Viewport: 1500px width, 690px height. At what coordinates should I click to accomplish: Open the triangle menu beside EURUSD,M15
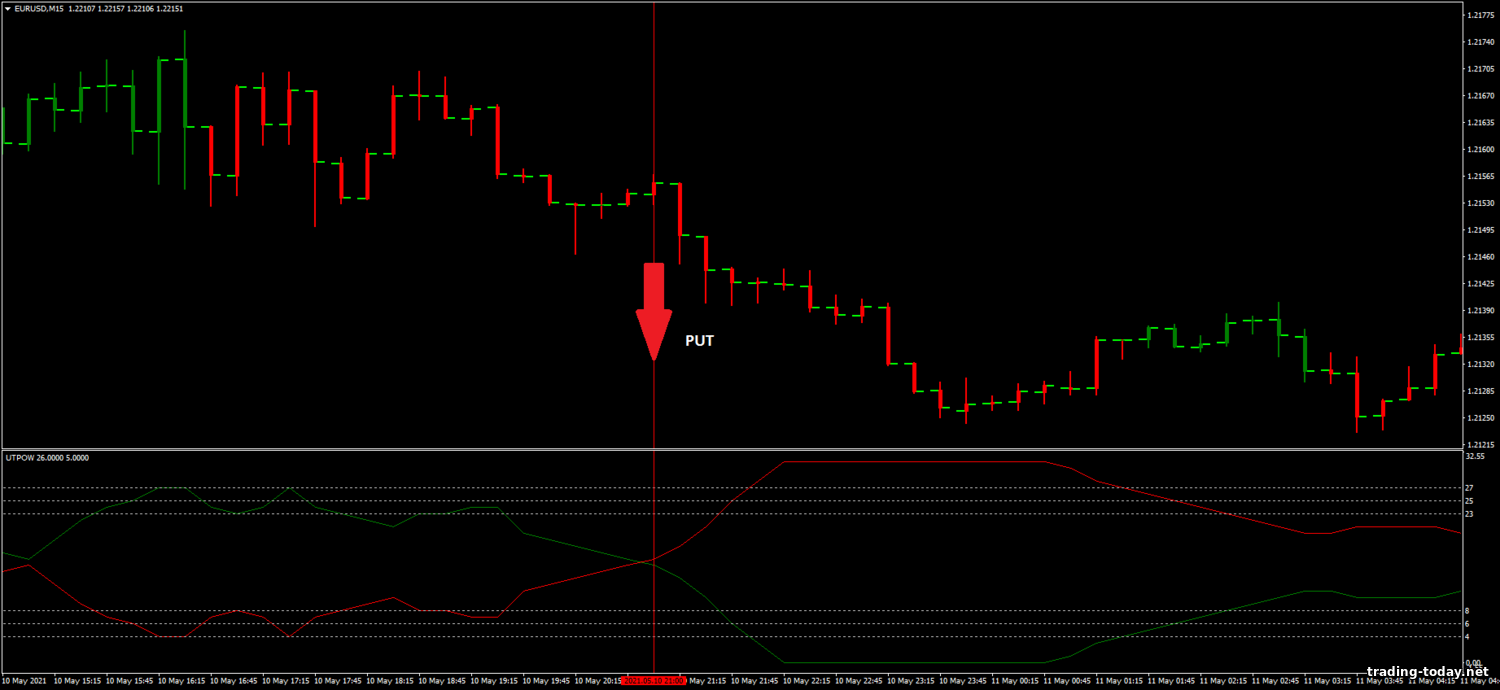tap(7, 8)
